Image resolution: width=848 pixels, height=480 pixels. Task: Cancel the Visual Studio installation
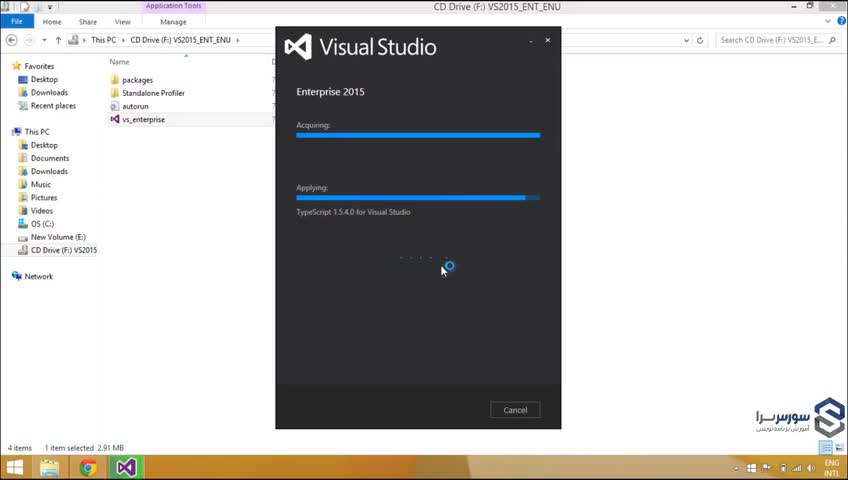tap(515, 410)
